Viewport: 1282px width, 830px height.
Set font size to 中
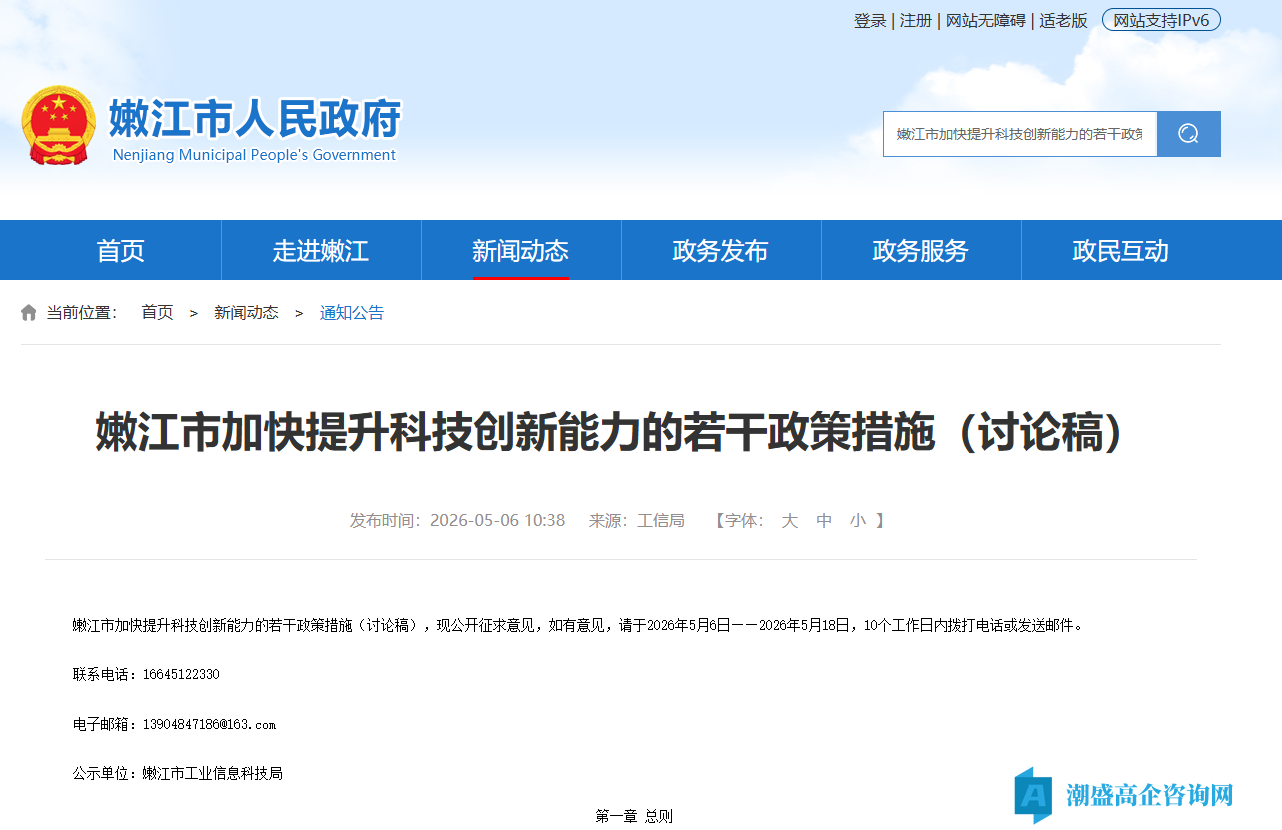(824, 520)
